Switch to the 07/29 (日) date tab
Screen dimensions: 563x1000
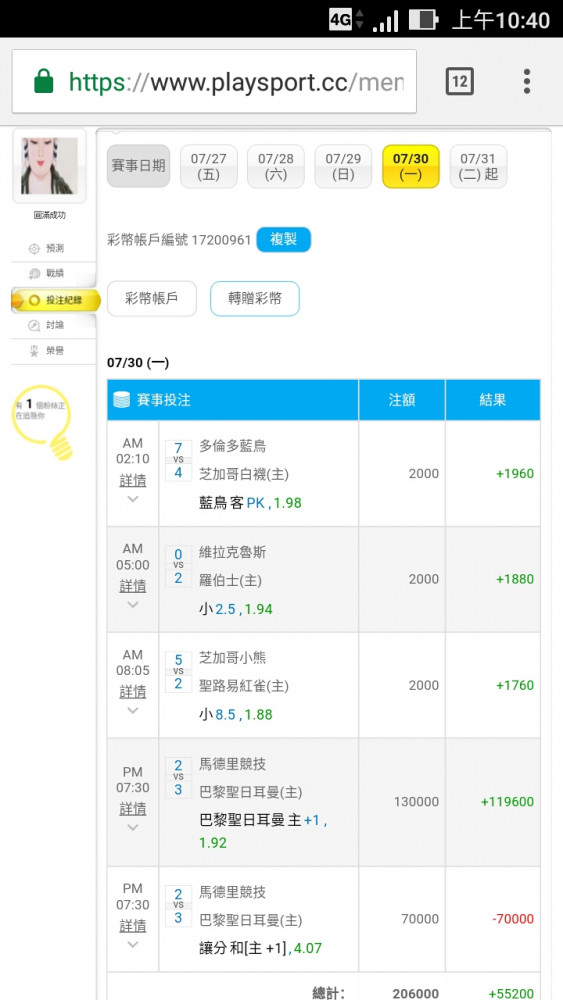343,166
